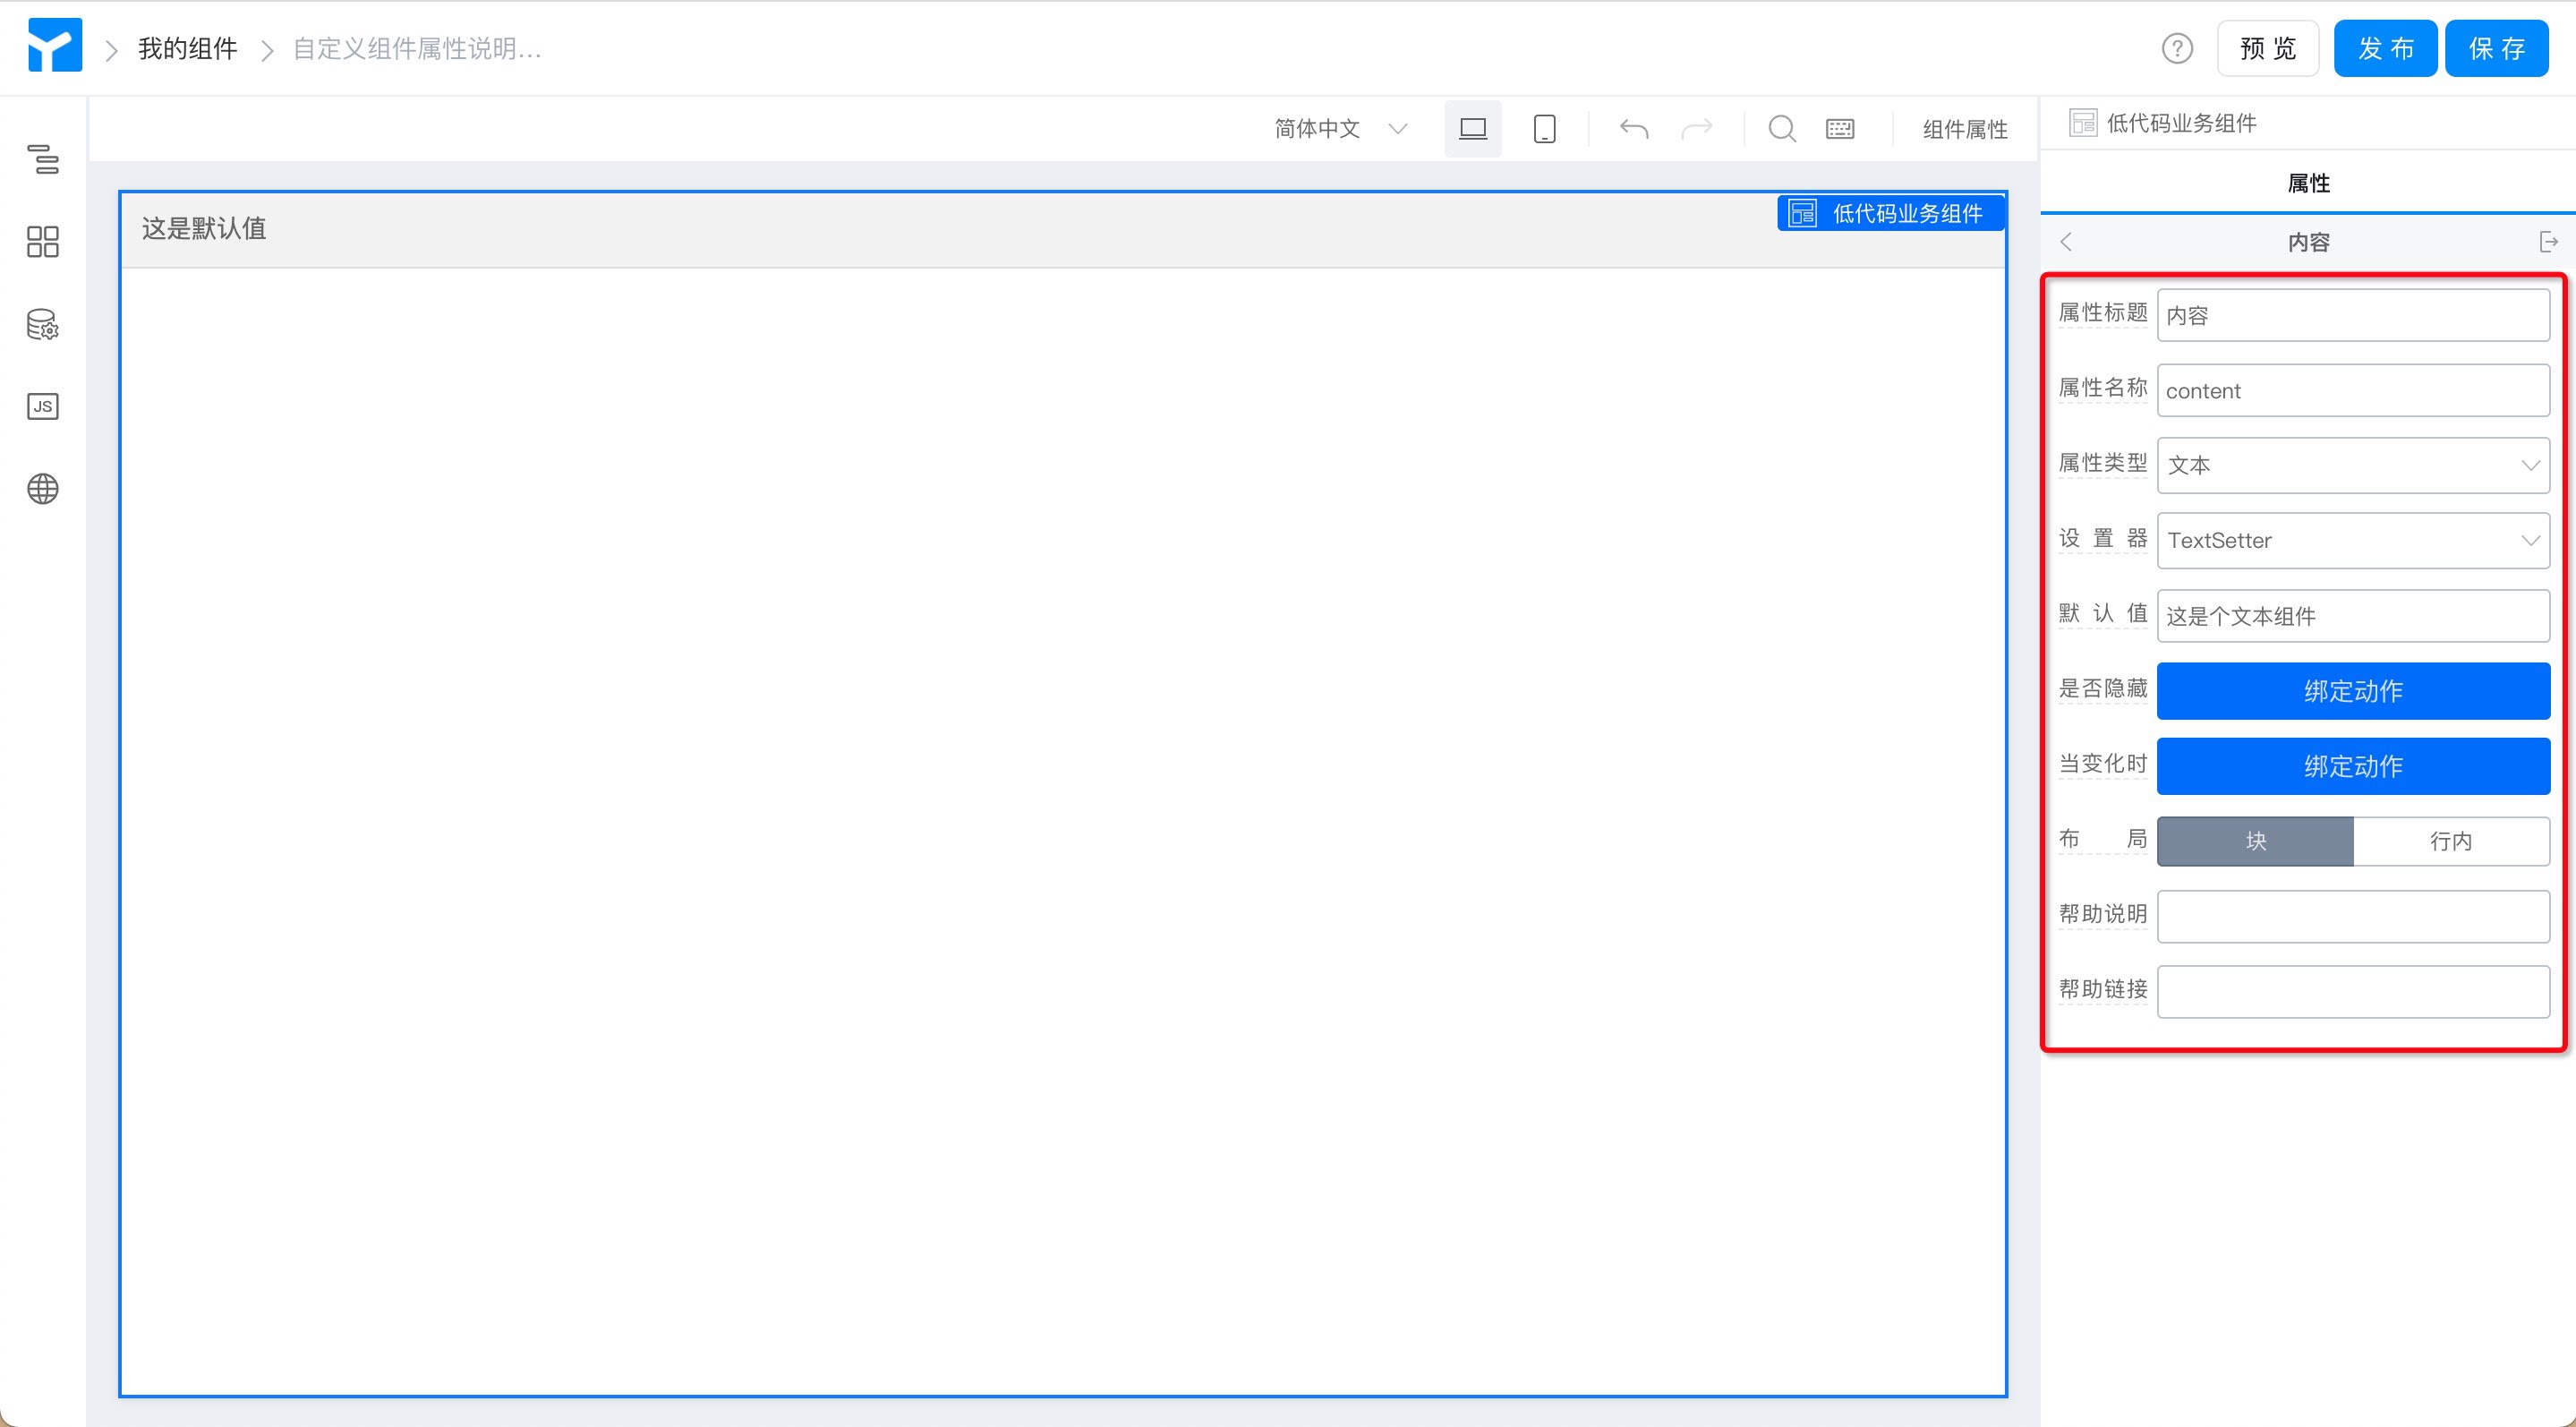Switch to the 属性 tab
The height and width of the screenshot is (1427, 2576).
2308,183
